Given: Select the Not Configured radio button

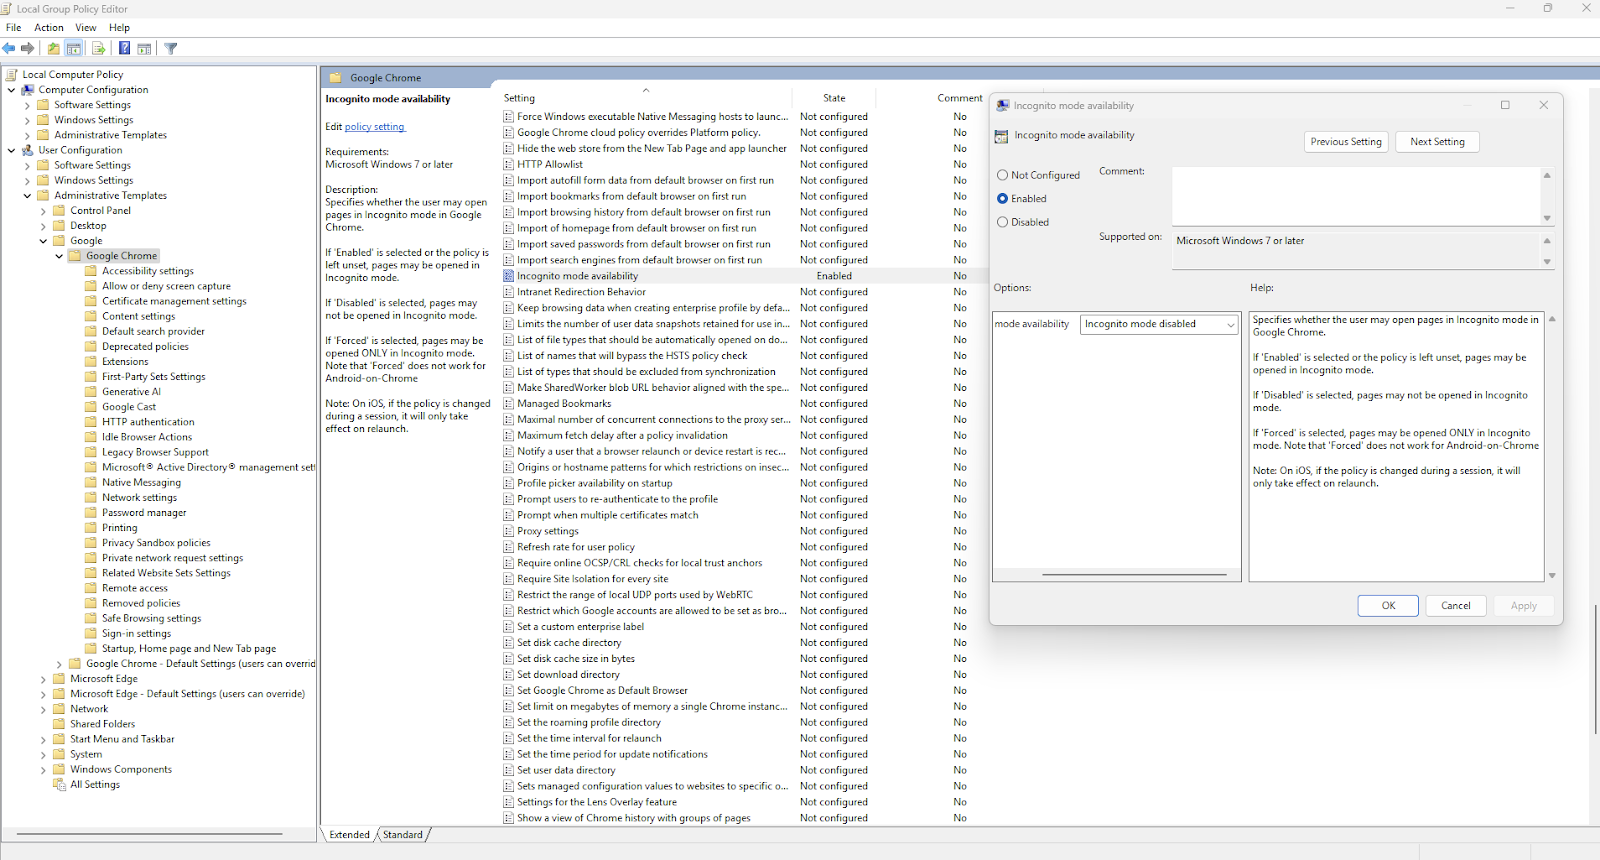Looking at the screenshot, I should 1002,175.
